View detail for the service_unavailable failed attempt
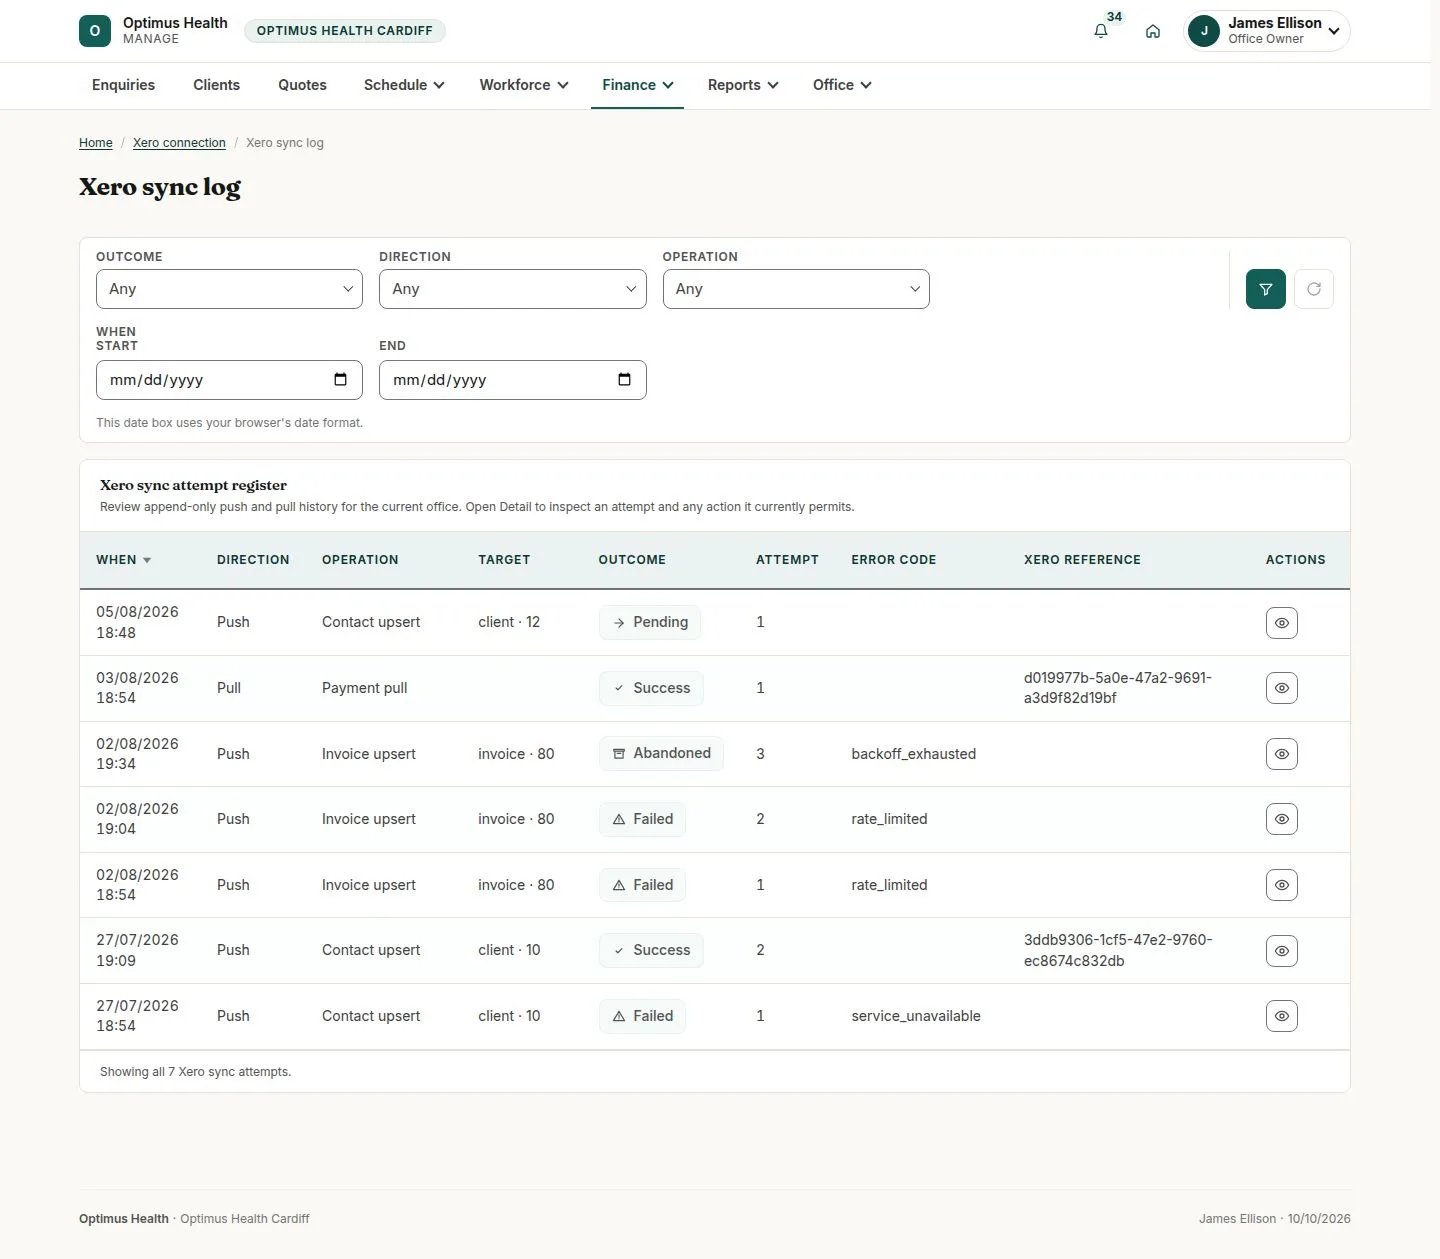The height and width of the screenshot is (1259, 1440). (x=1282, y=1016)
